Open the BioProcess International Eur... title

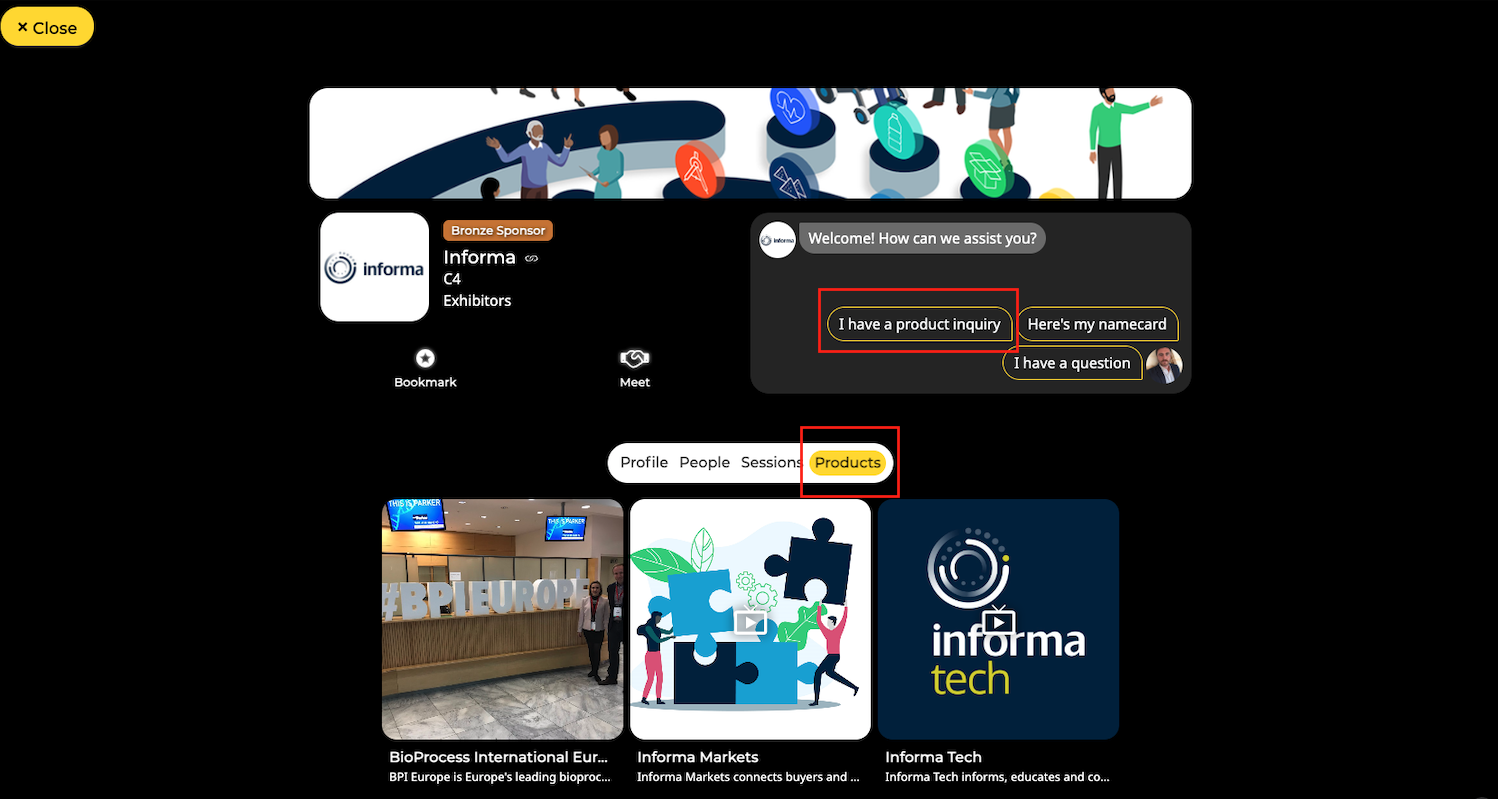[498, 757]
